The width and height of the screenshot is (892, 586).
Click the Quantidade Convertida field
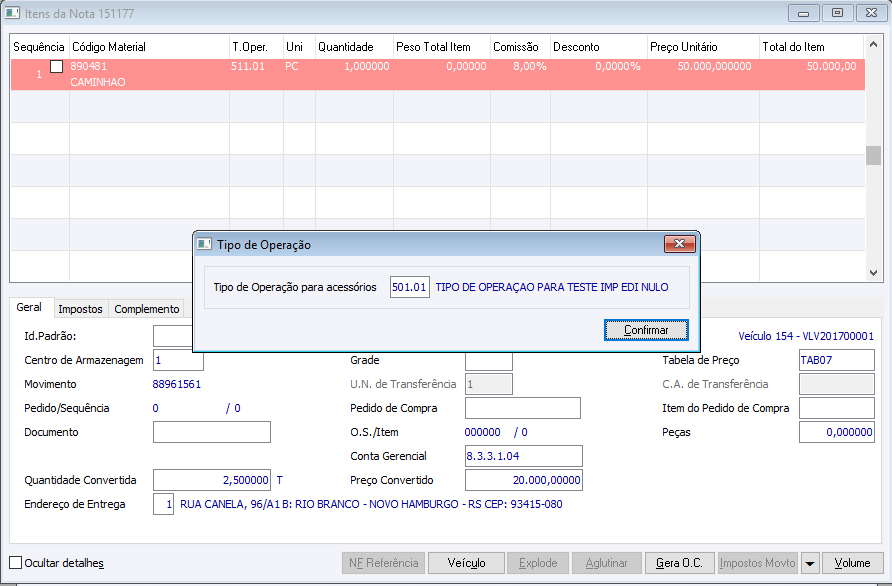212,480
